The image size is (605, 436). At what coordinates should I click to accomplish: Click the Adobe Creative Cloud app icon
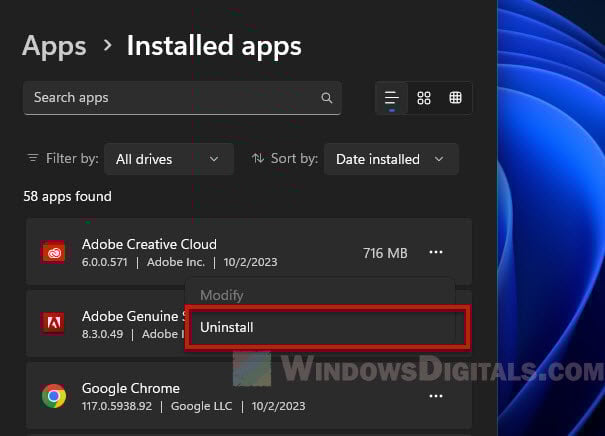(53, 252)
